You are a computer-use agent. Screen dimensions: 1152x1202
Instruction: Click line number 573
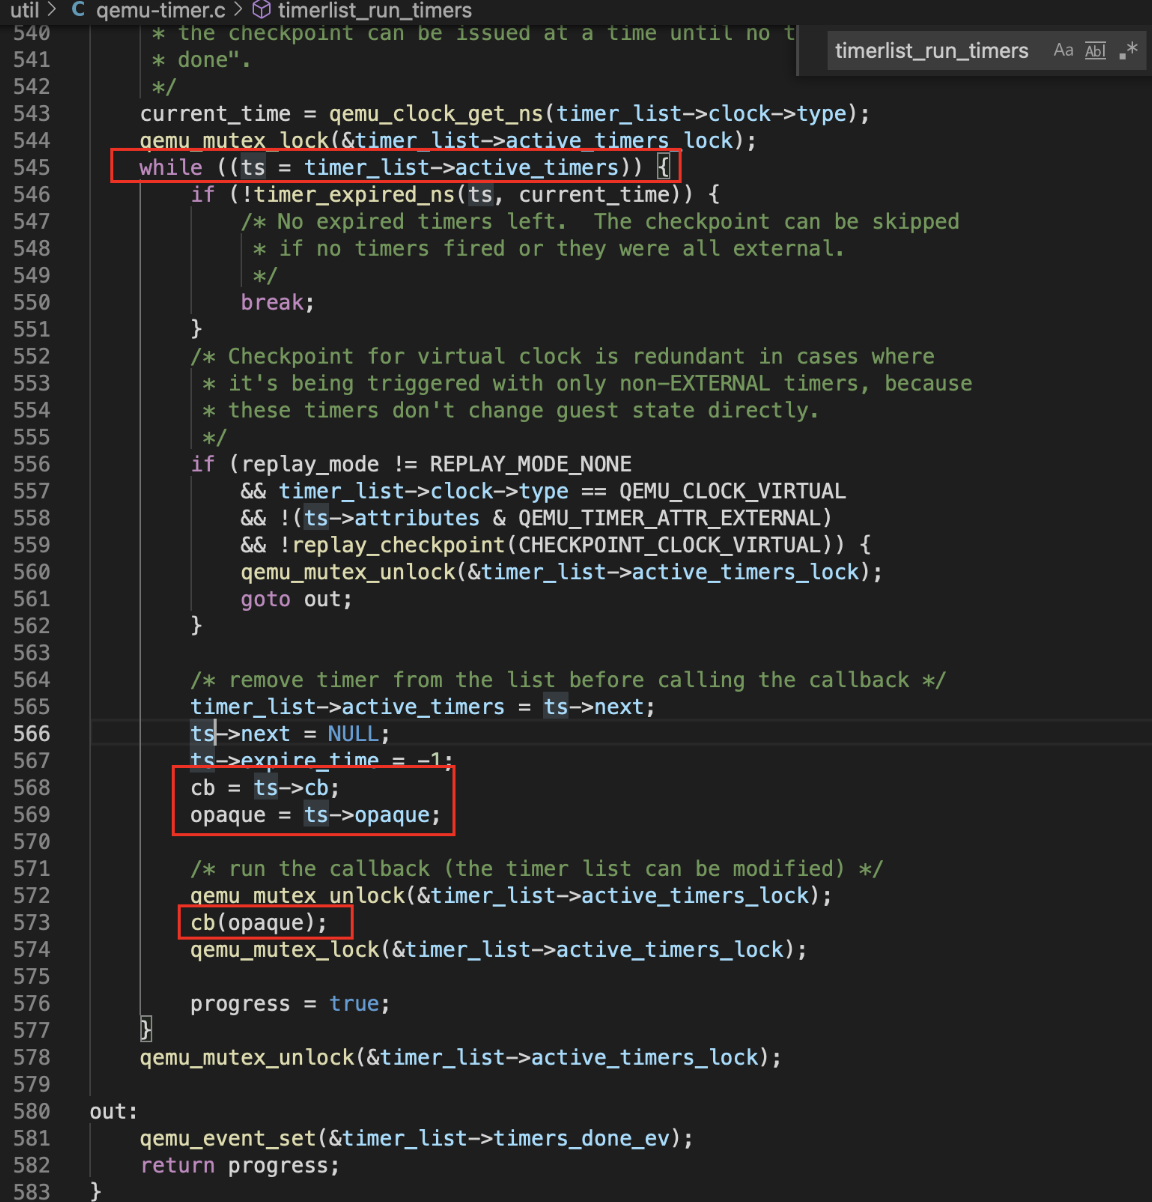[x=31, y=922]
